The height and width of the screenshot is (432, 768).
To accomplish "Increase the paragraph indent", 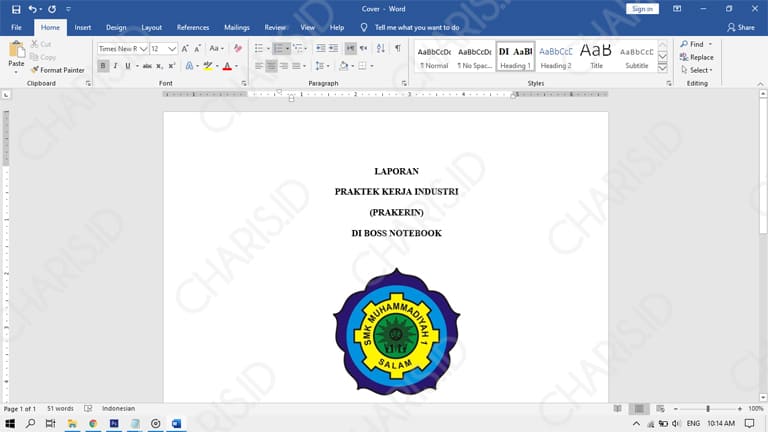I will pyautogui.click(x=334, y=48).
